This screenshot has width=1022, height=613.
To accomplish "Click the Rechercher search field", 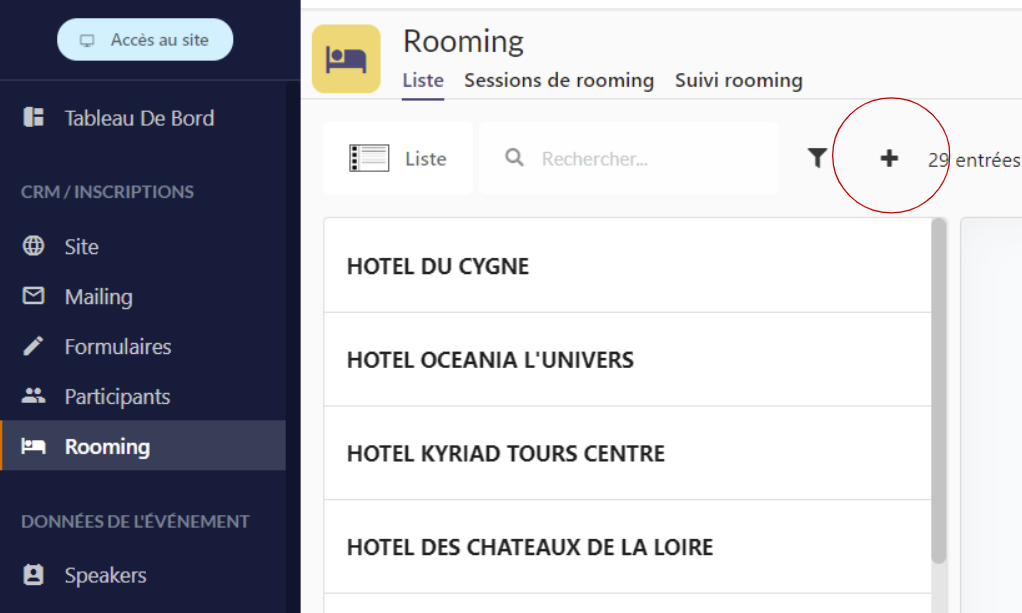I will click(x=650, y=159).
